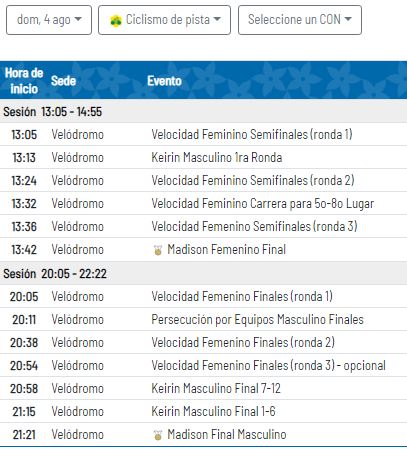Open Keirin Masculino Final 1-6 event
The image size is (407, 452).
click(213, 412)
